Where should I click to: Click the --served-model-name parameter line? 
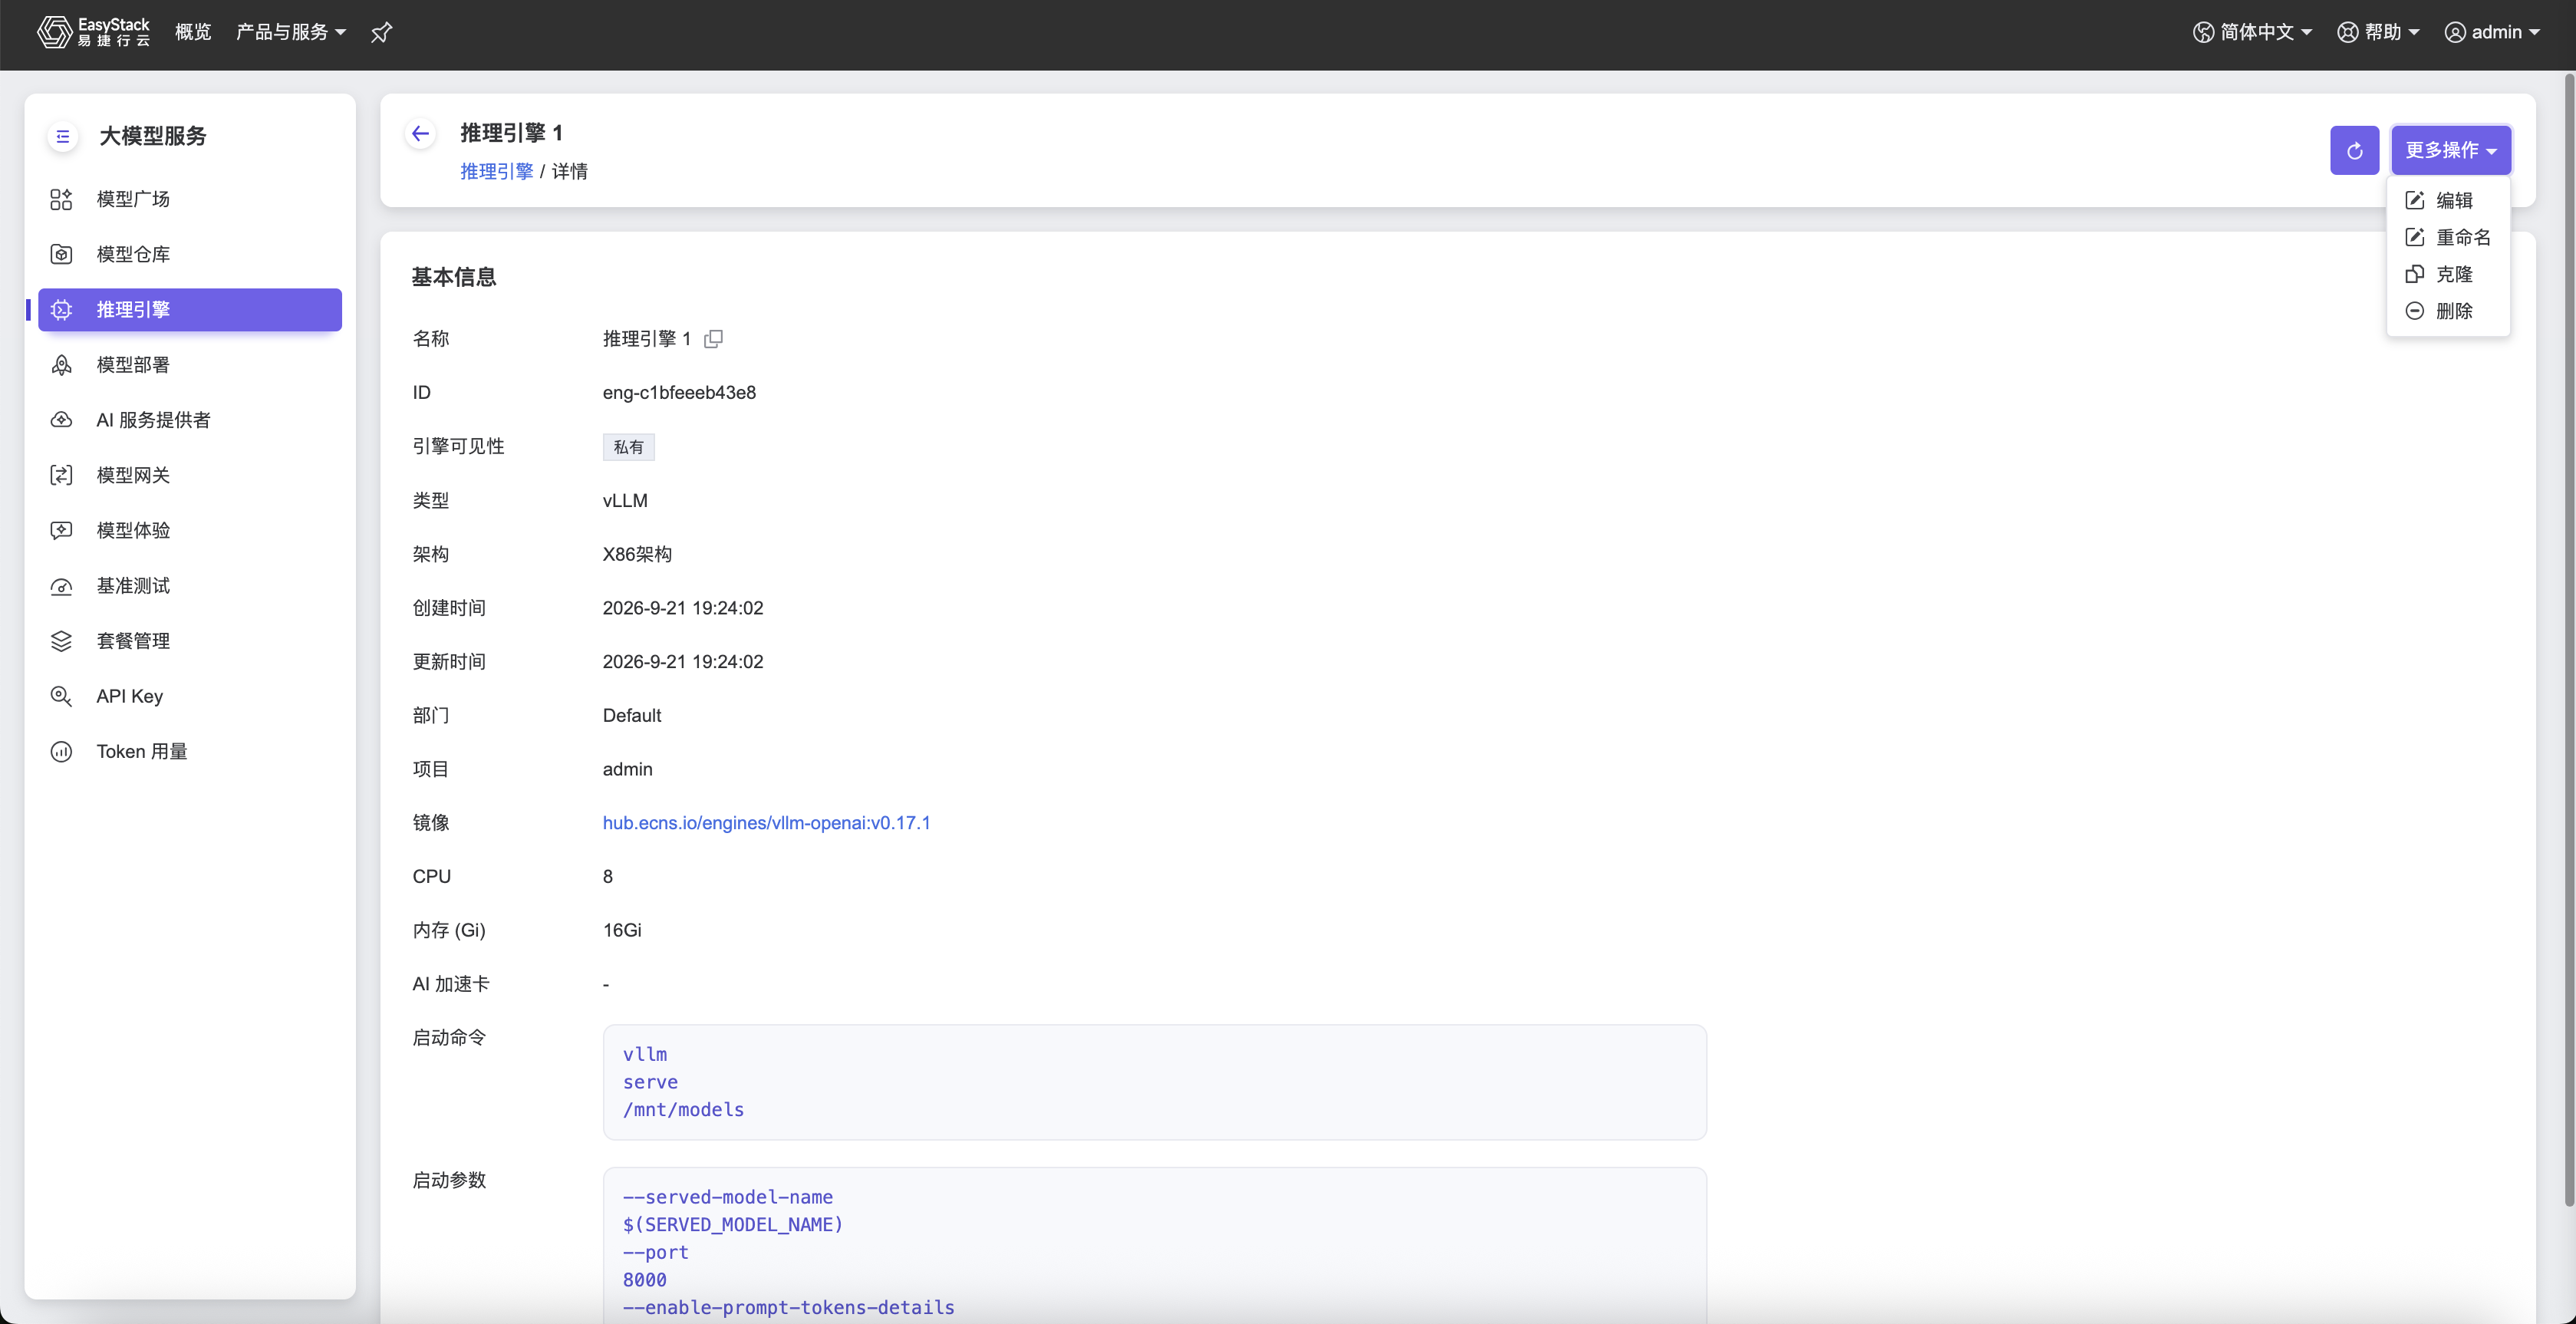point(727,1197)
